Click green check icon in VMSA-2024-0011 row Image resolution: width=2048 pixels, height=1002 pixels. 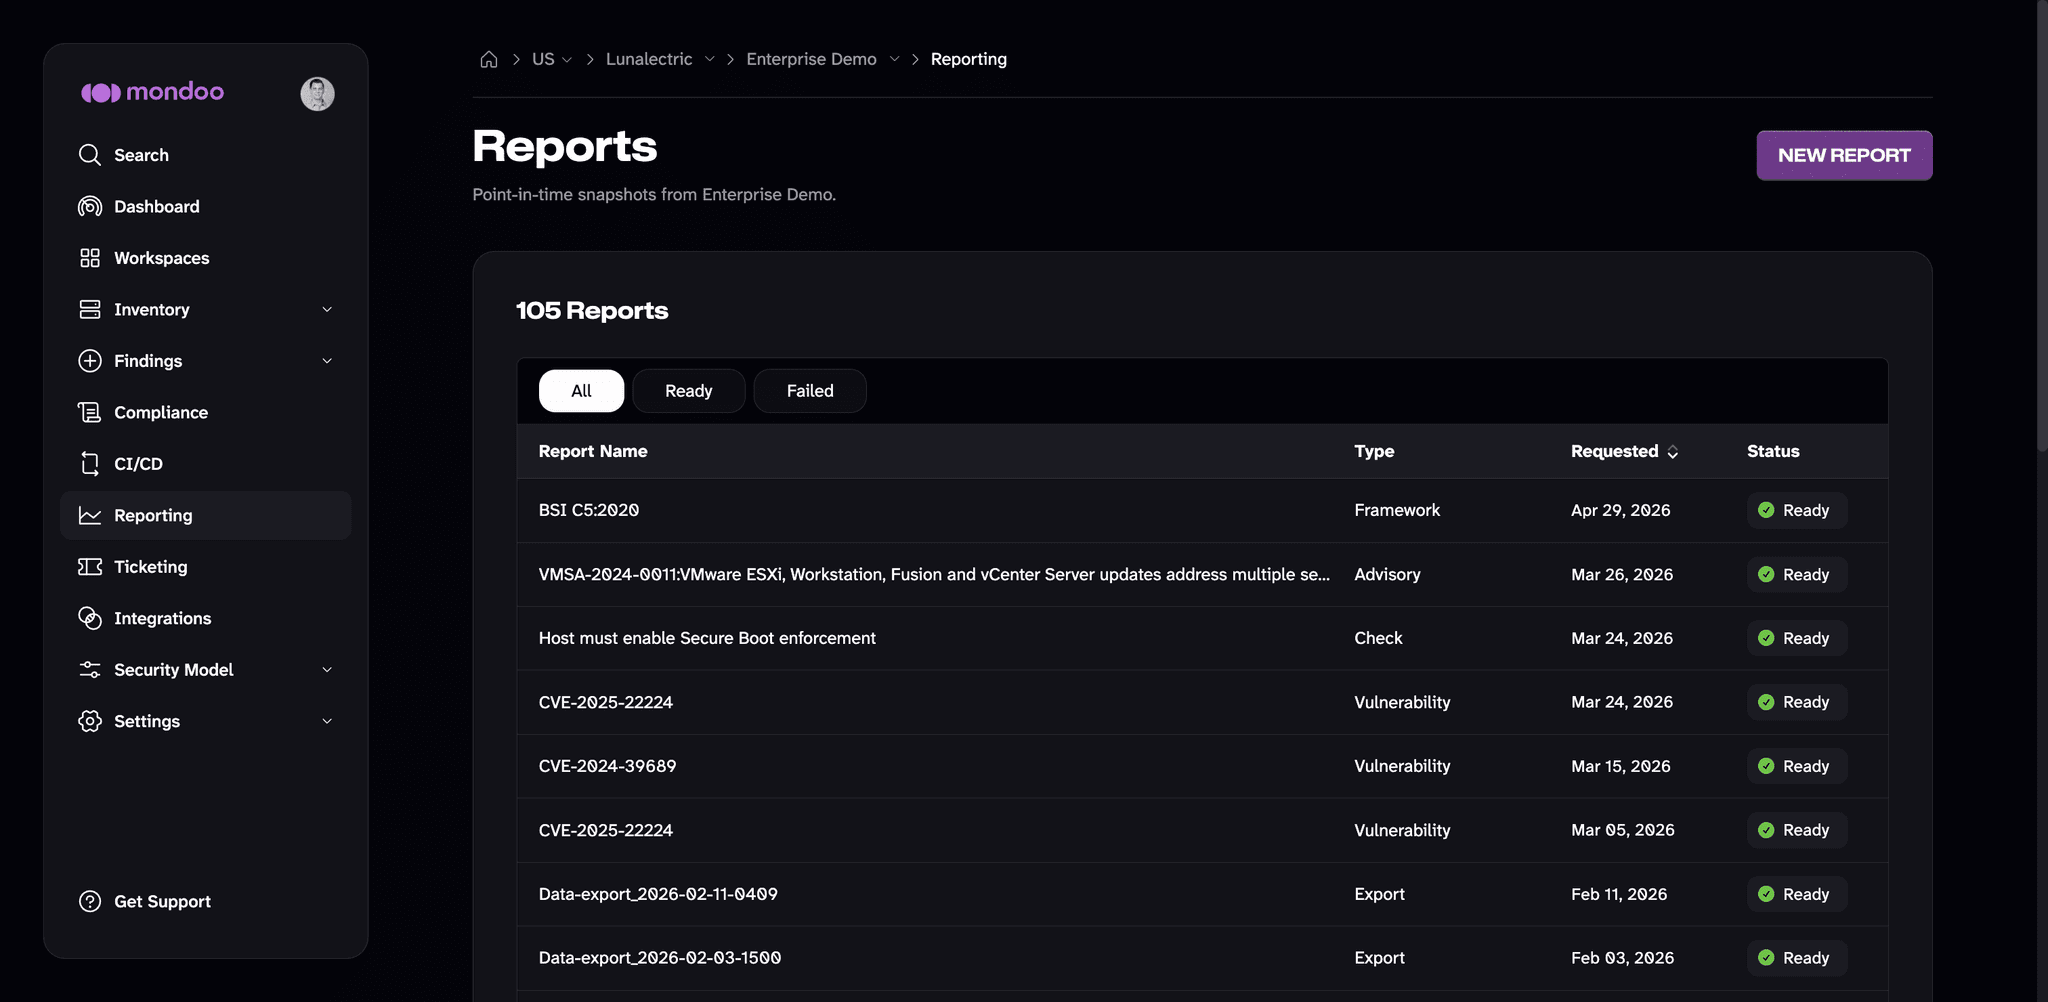tap(1766, 574)
